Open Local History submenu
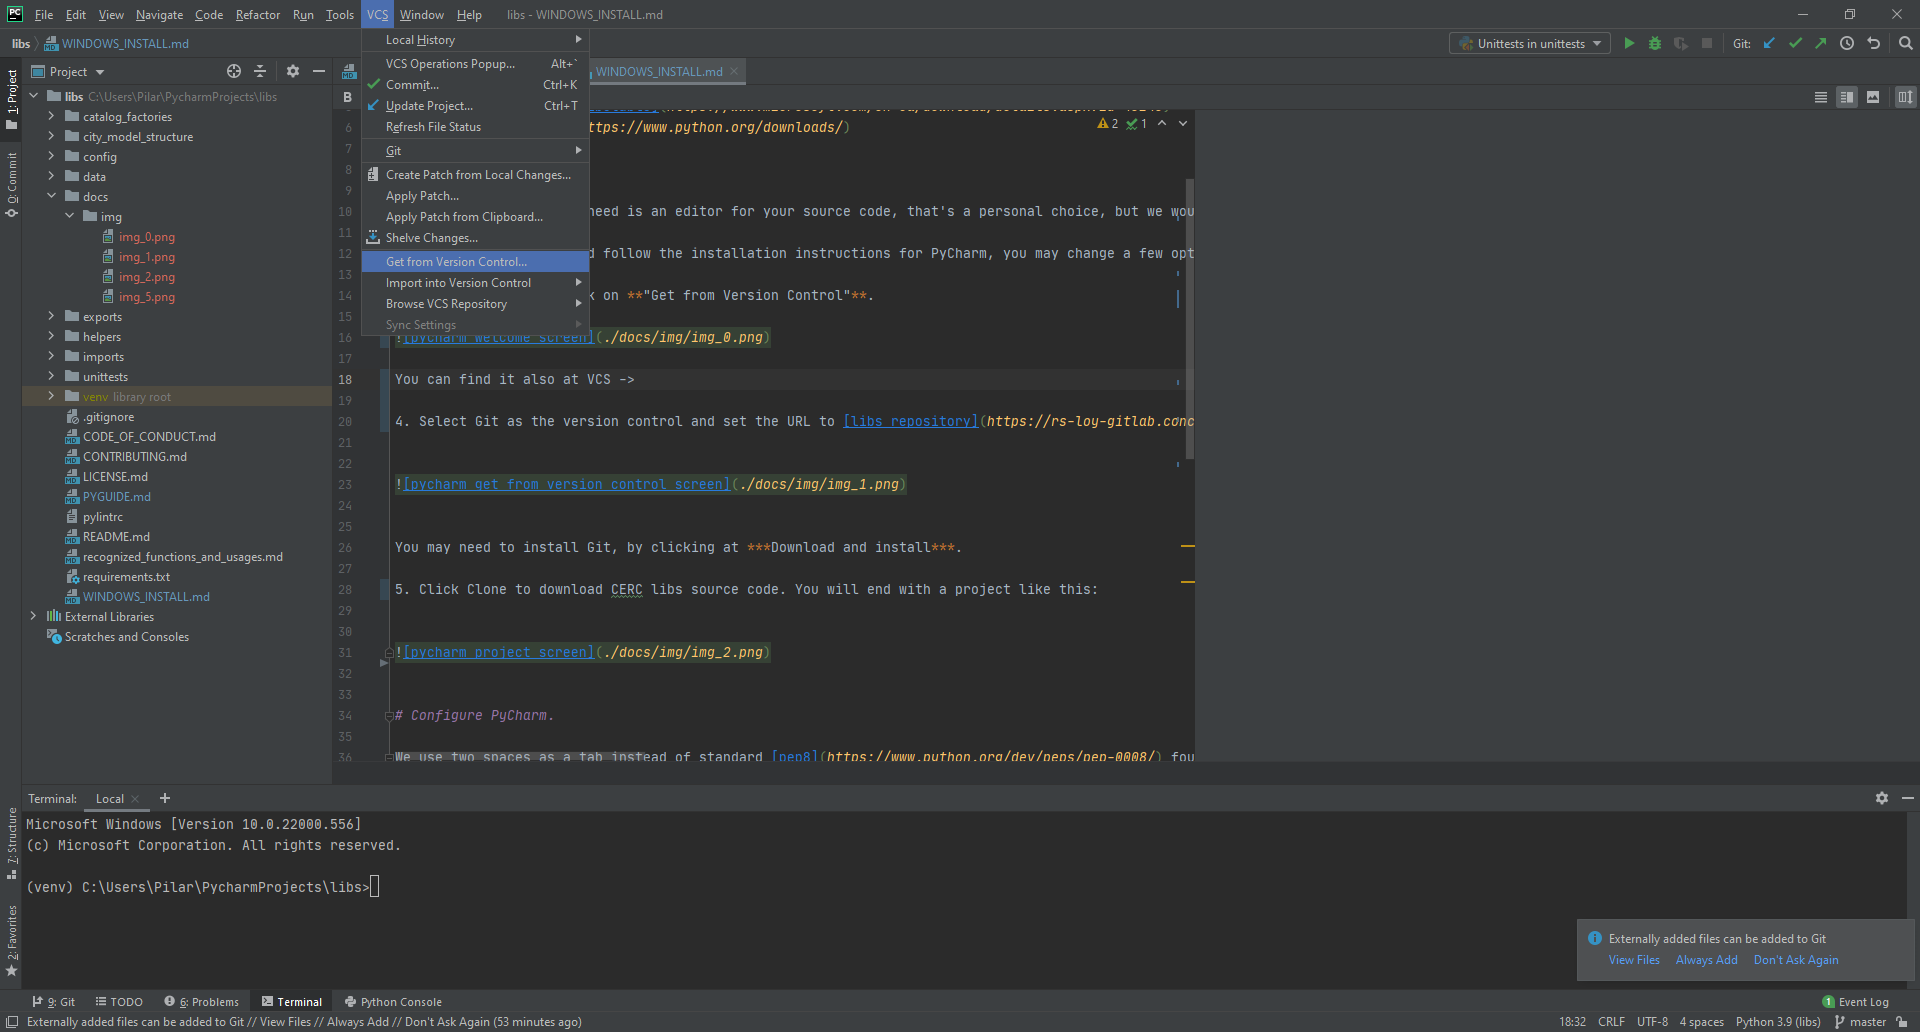 pos(475,39)
